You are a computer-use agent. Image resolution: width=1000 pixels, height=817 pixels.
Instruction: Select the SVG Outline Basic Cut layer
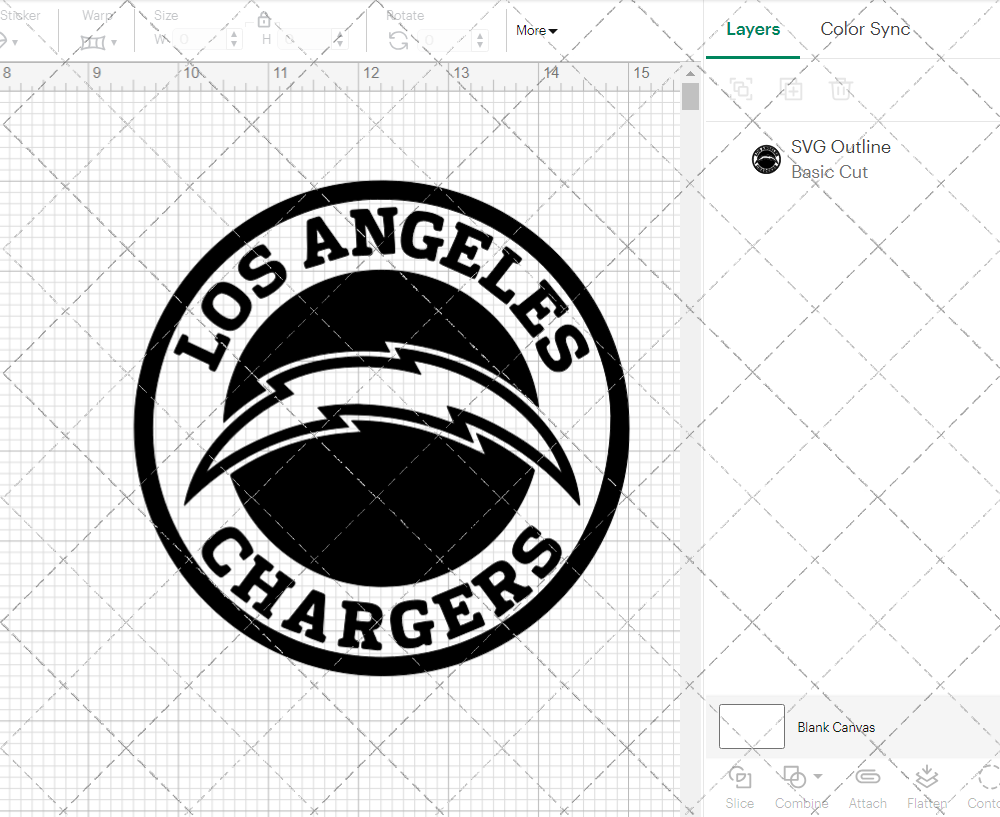[840, 158]
